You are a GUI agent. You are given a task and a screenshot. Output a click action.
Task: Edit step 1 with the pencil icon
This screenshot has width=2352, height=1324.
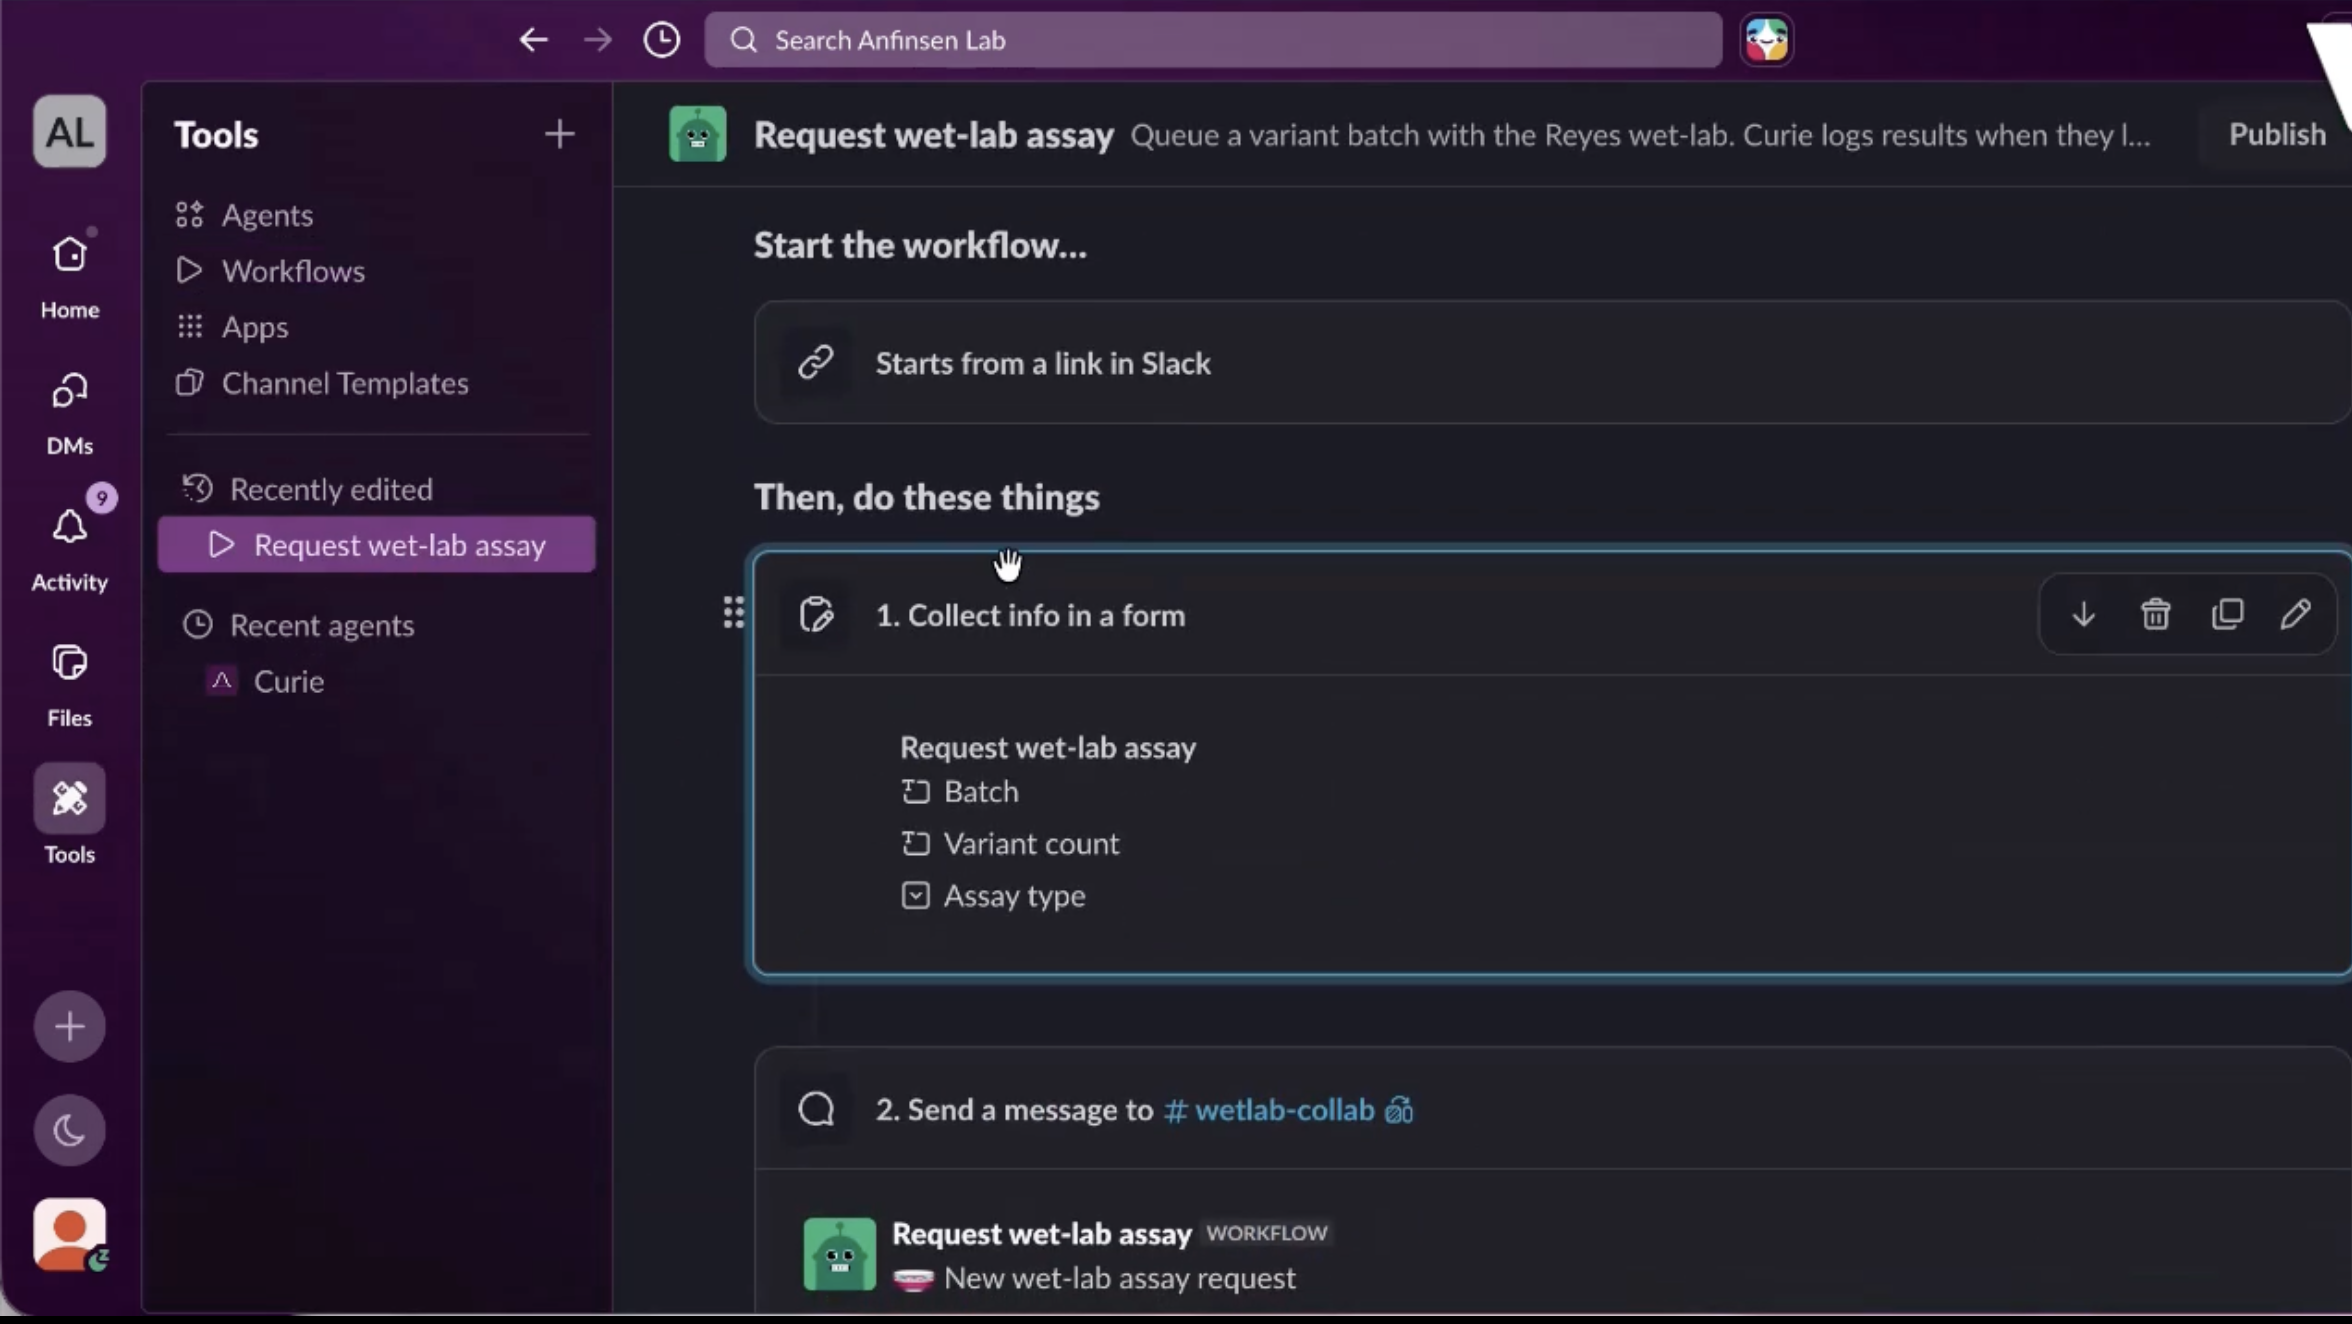point(2295,613)
